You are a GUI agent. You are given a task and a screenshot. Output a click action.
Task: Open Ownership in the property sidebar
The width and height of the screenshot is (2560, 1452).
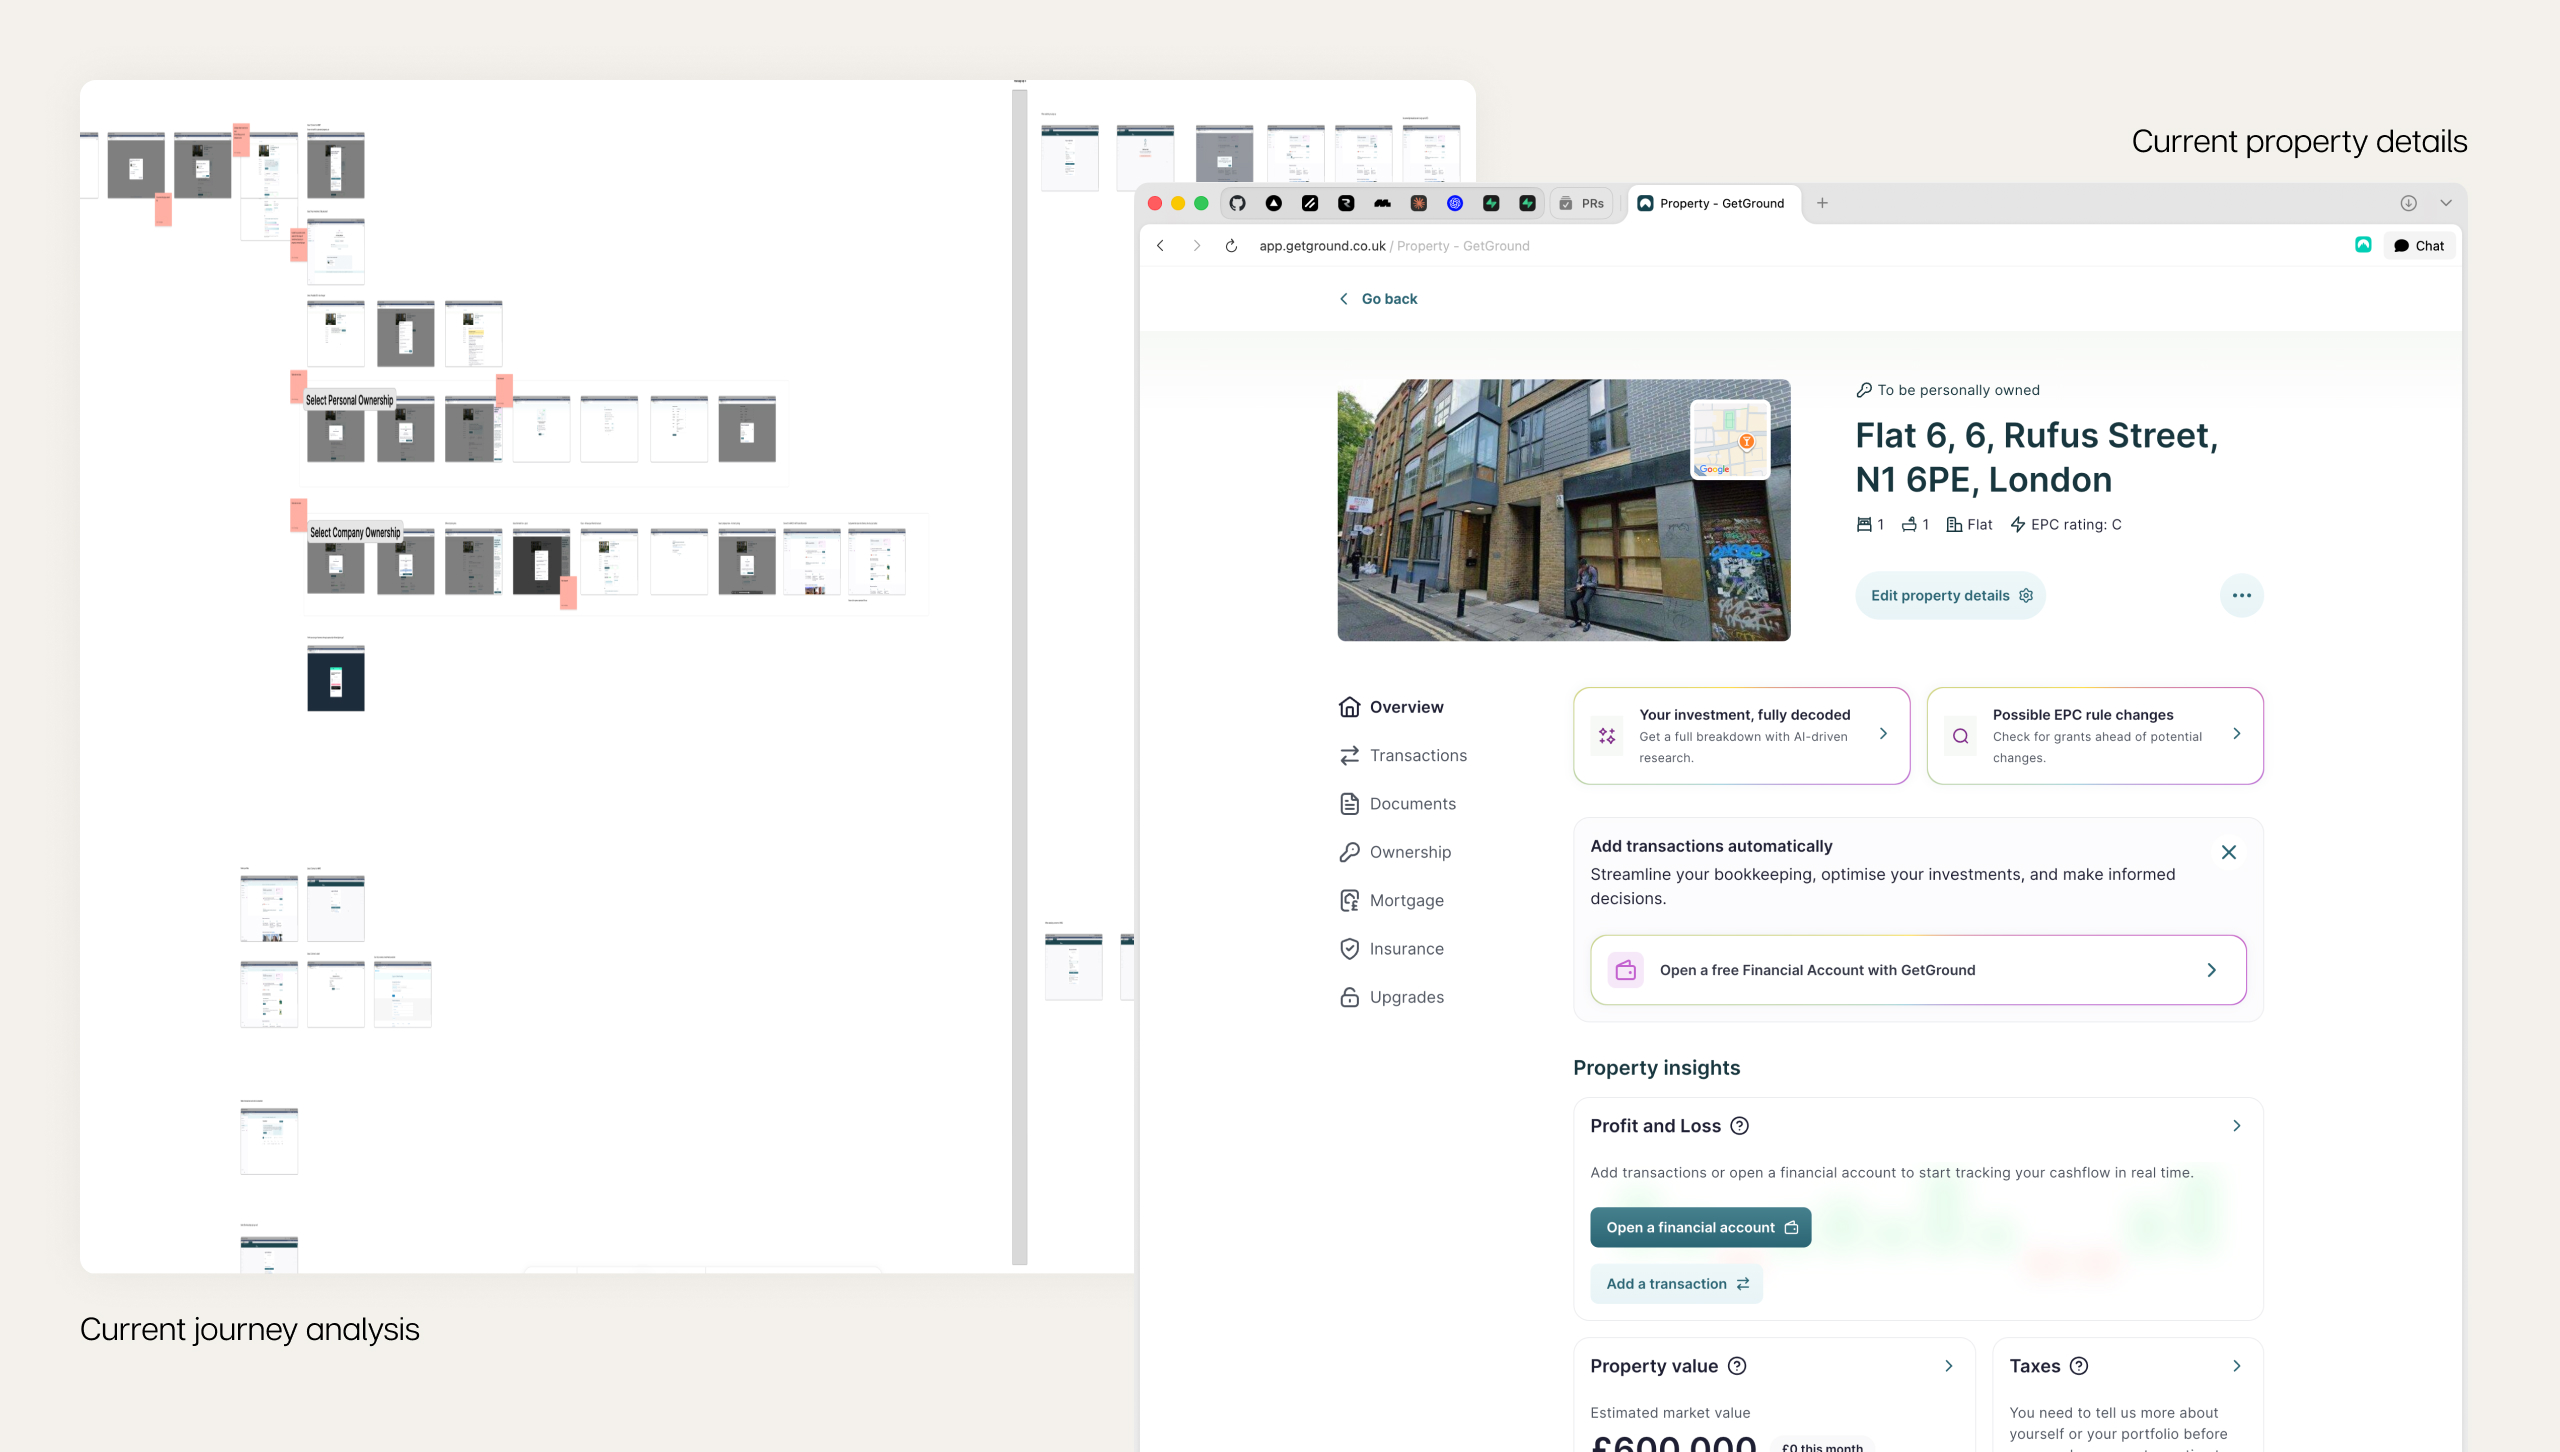point(1395,852)
